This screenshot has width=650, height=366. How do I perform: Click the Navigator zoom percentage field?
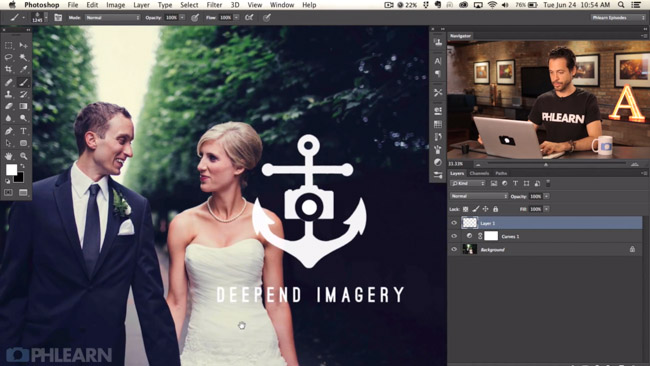point(456,164)
